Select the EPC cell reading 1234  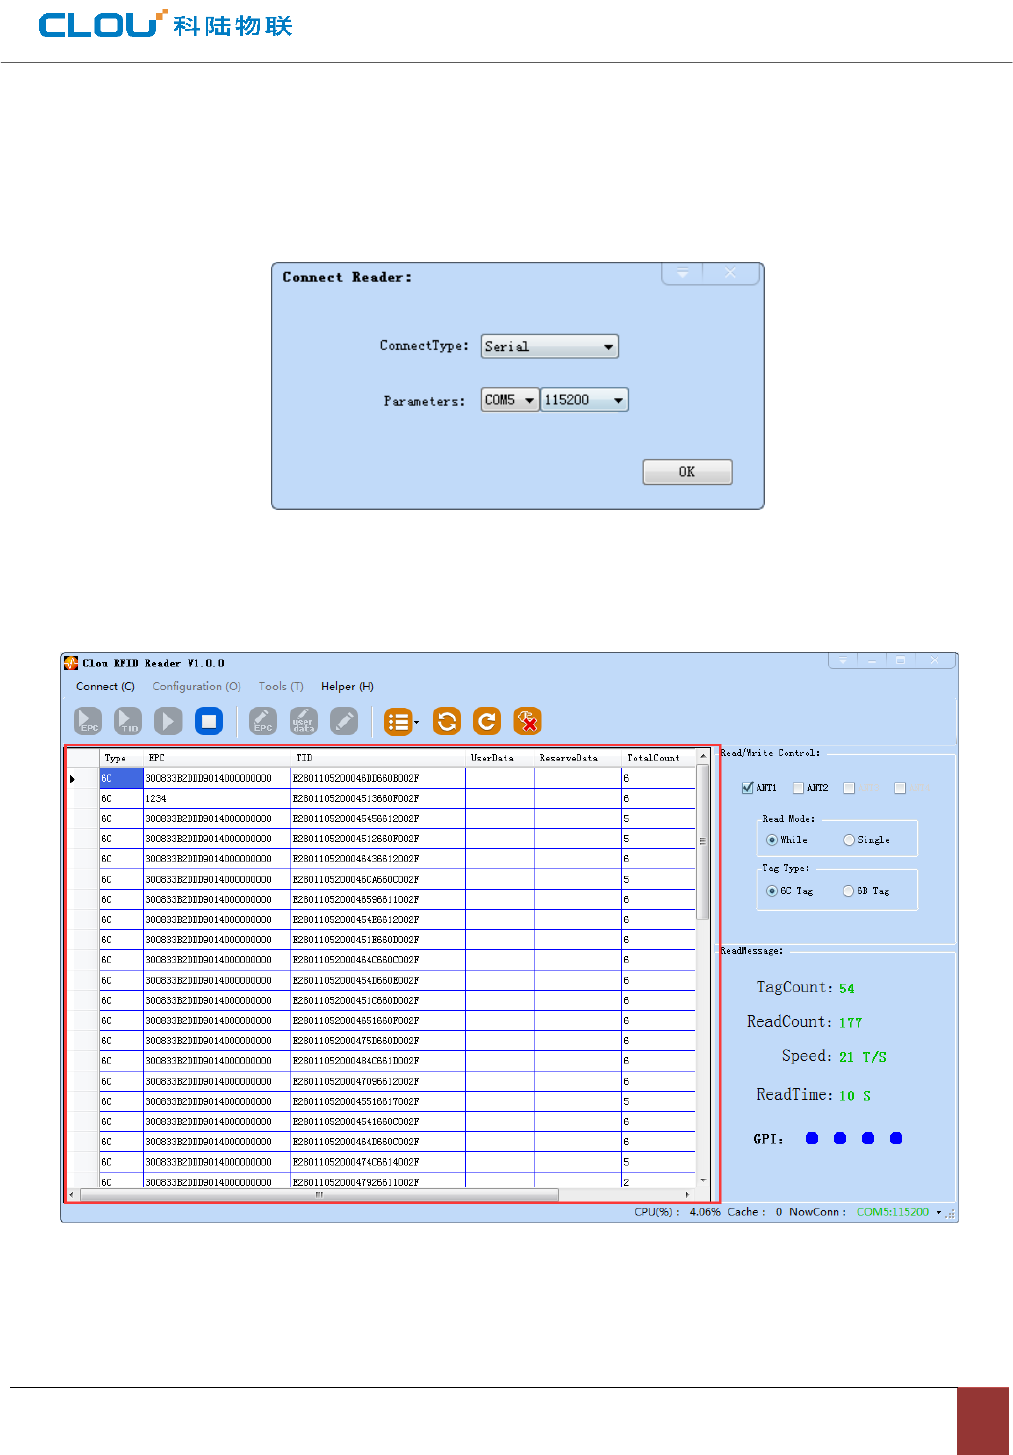pos(217,799)
